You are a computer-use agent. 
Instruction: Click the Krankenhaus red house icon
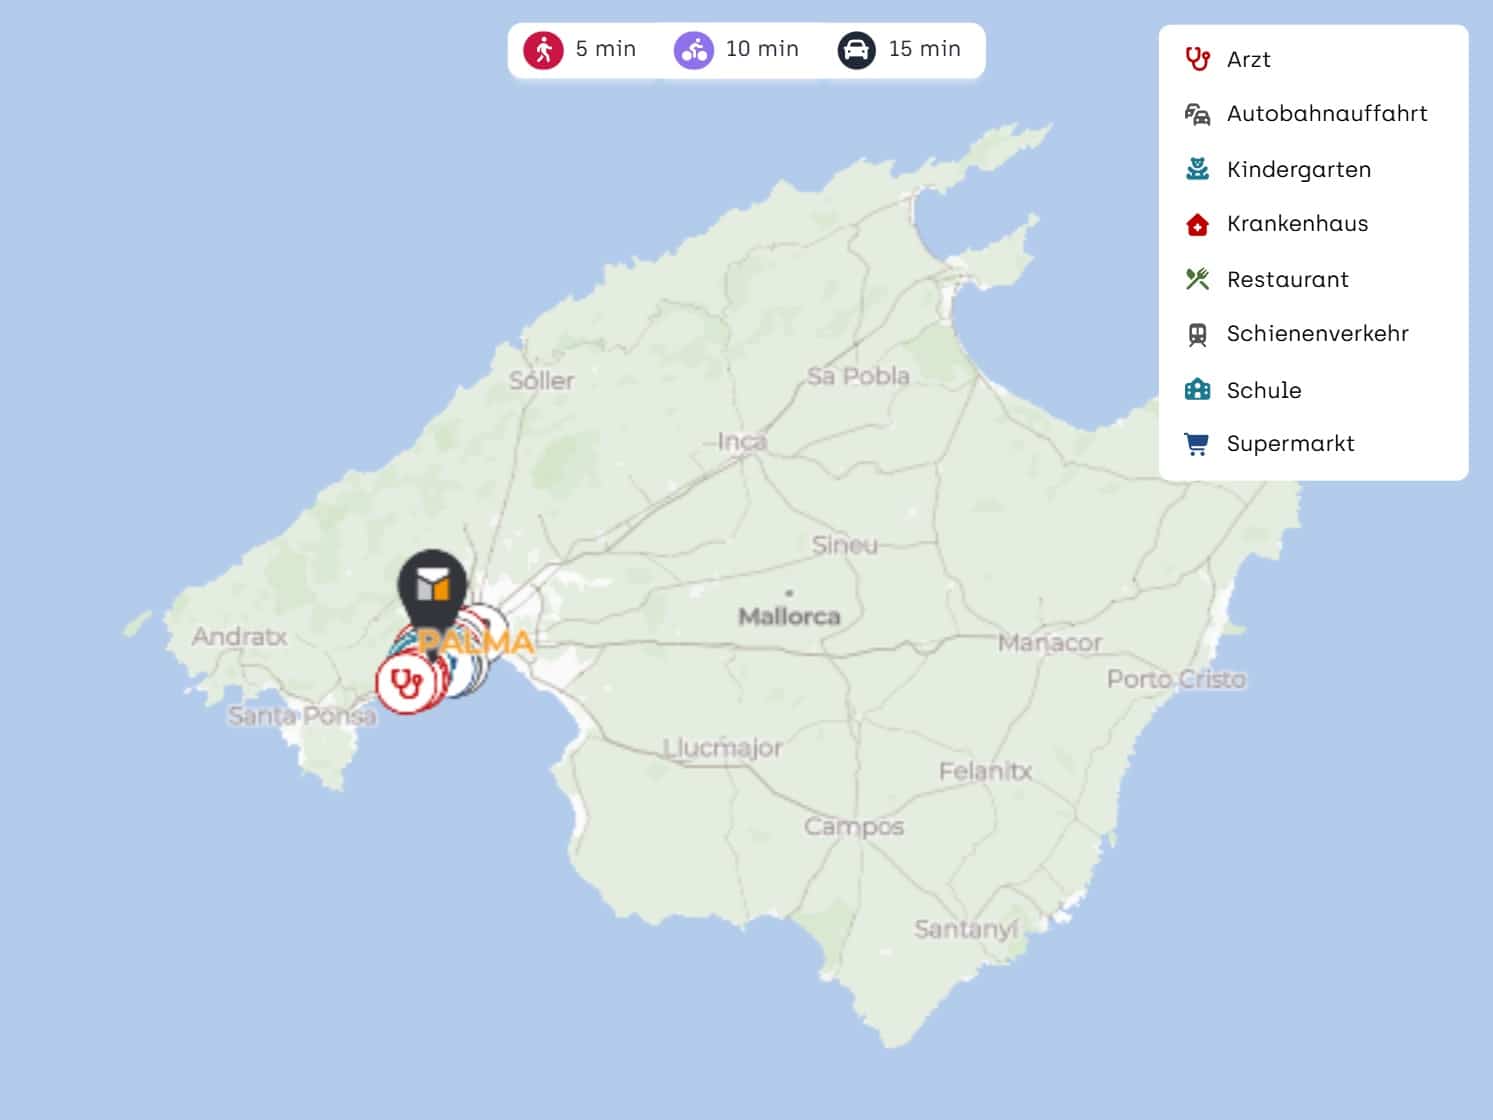click(x=1197, y=224)
